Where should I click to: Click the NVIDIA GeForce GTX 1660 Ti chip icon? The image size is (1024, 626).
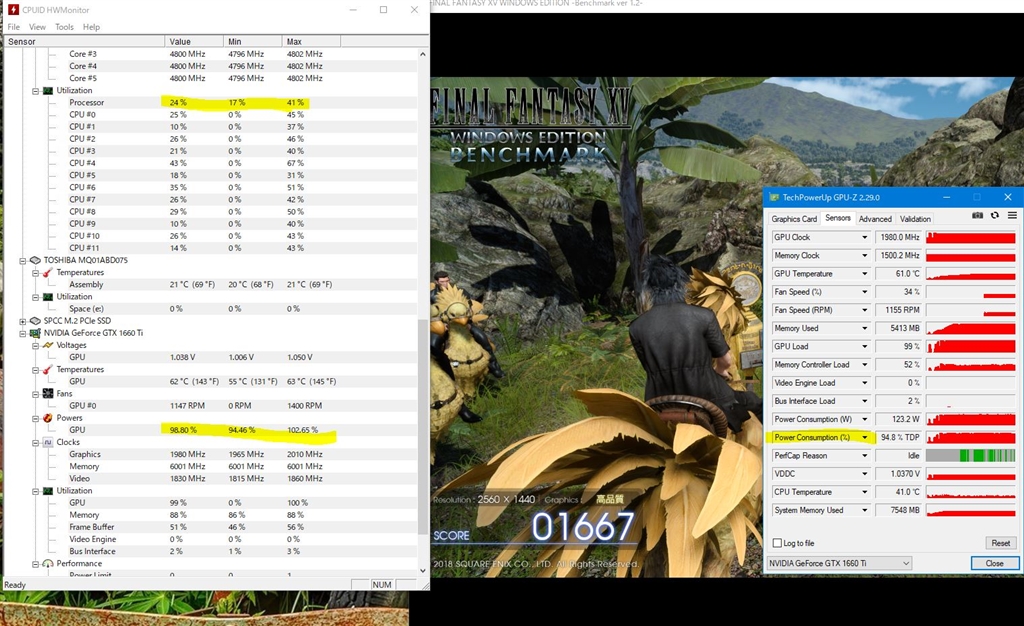(x=35, y=333)
